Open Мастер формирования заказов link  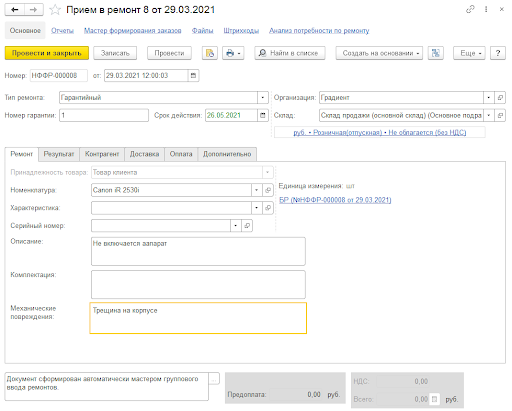[133, 31]
